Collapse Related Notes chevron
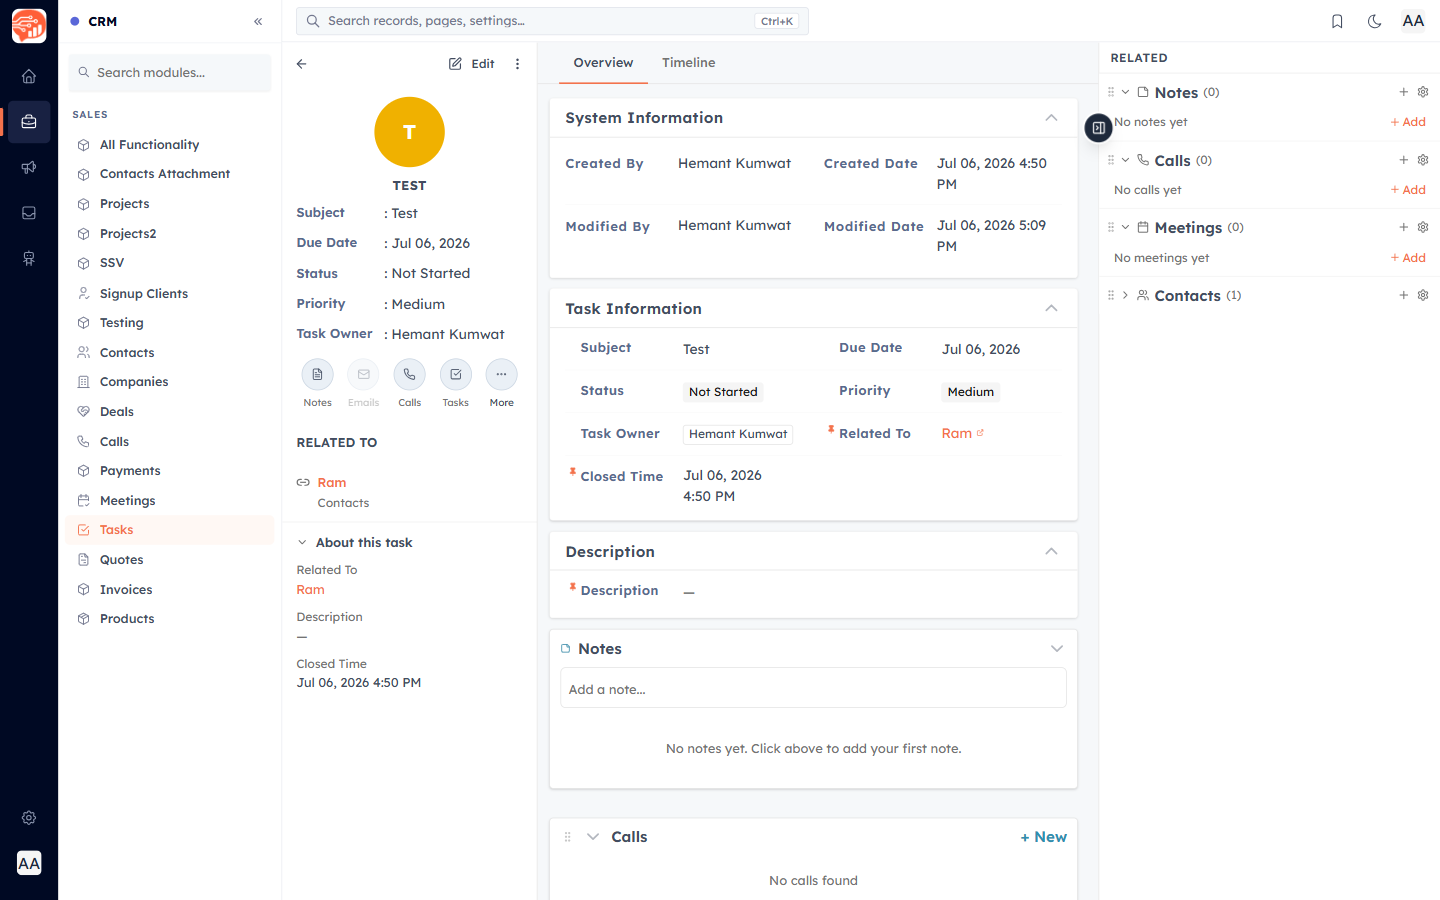1440x900 pixels. coord(1125,92)
